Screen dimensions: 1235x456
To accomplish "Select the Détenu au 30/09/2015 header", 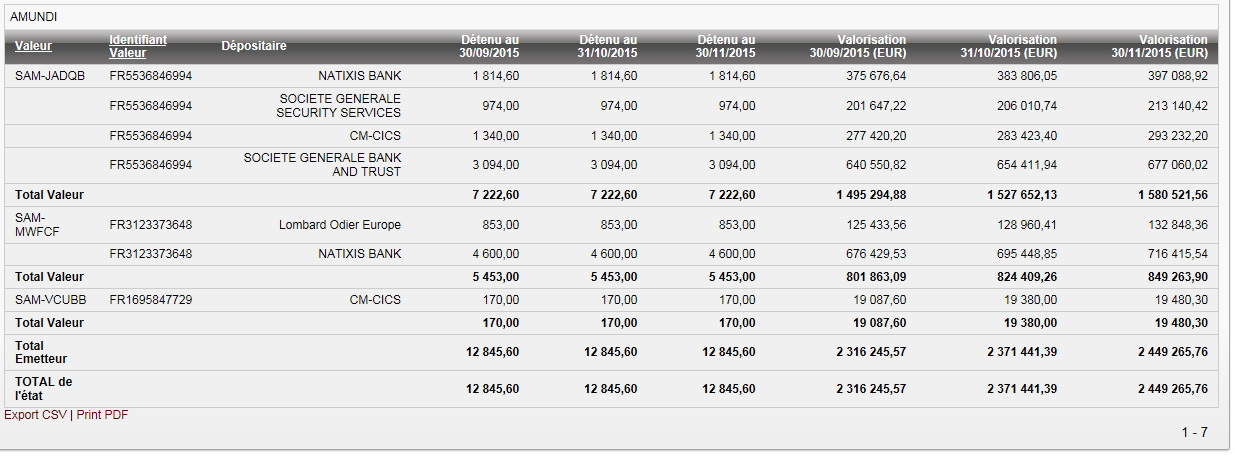I will click(x=489, y=46).
